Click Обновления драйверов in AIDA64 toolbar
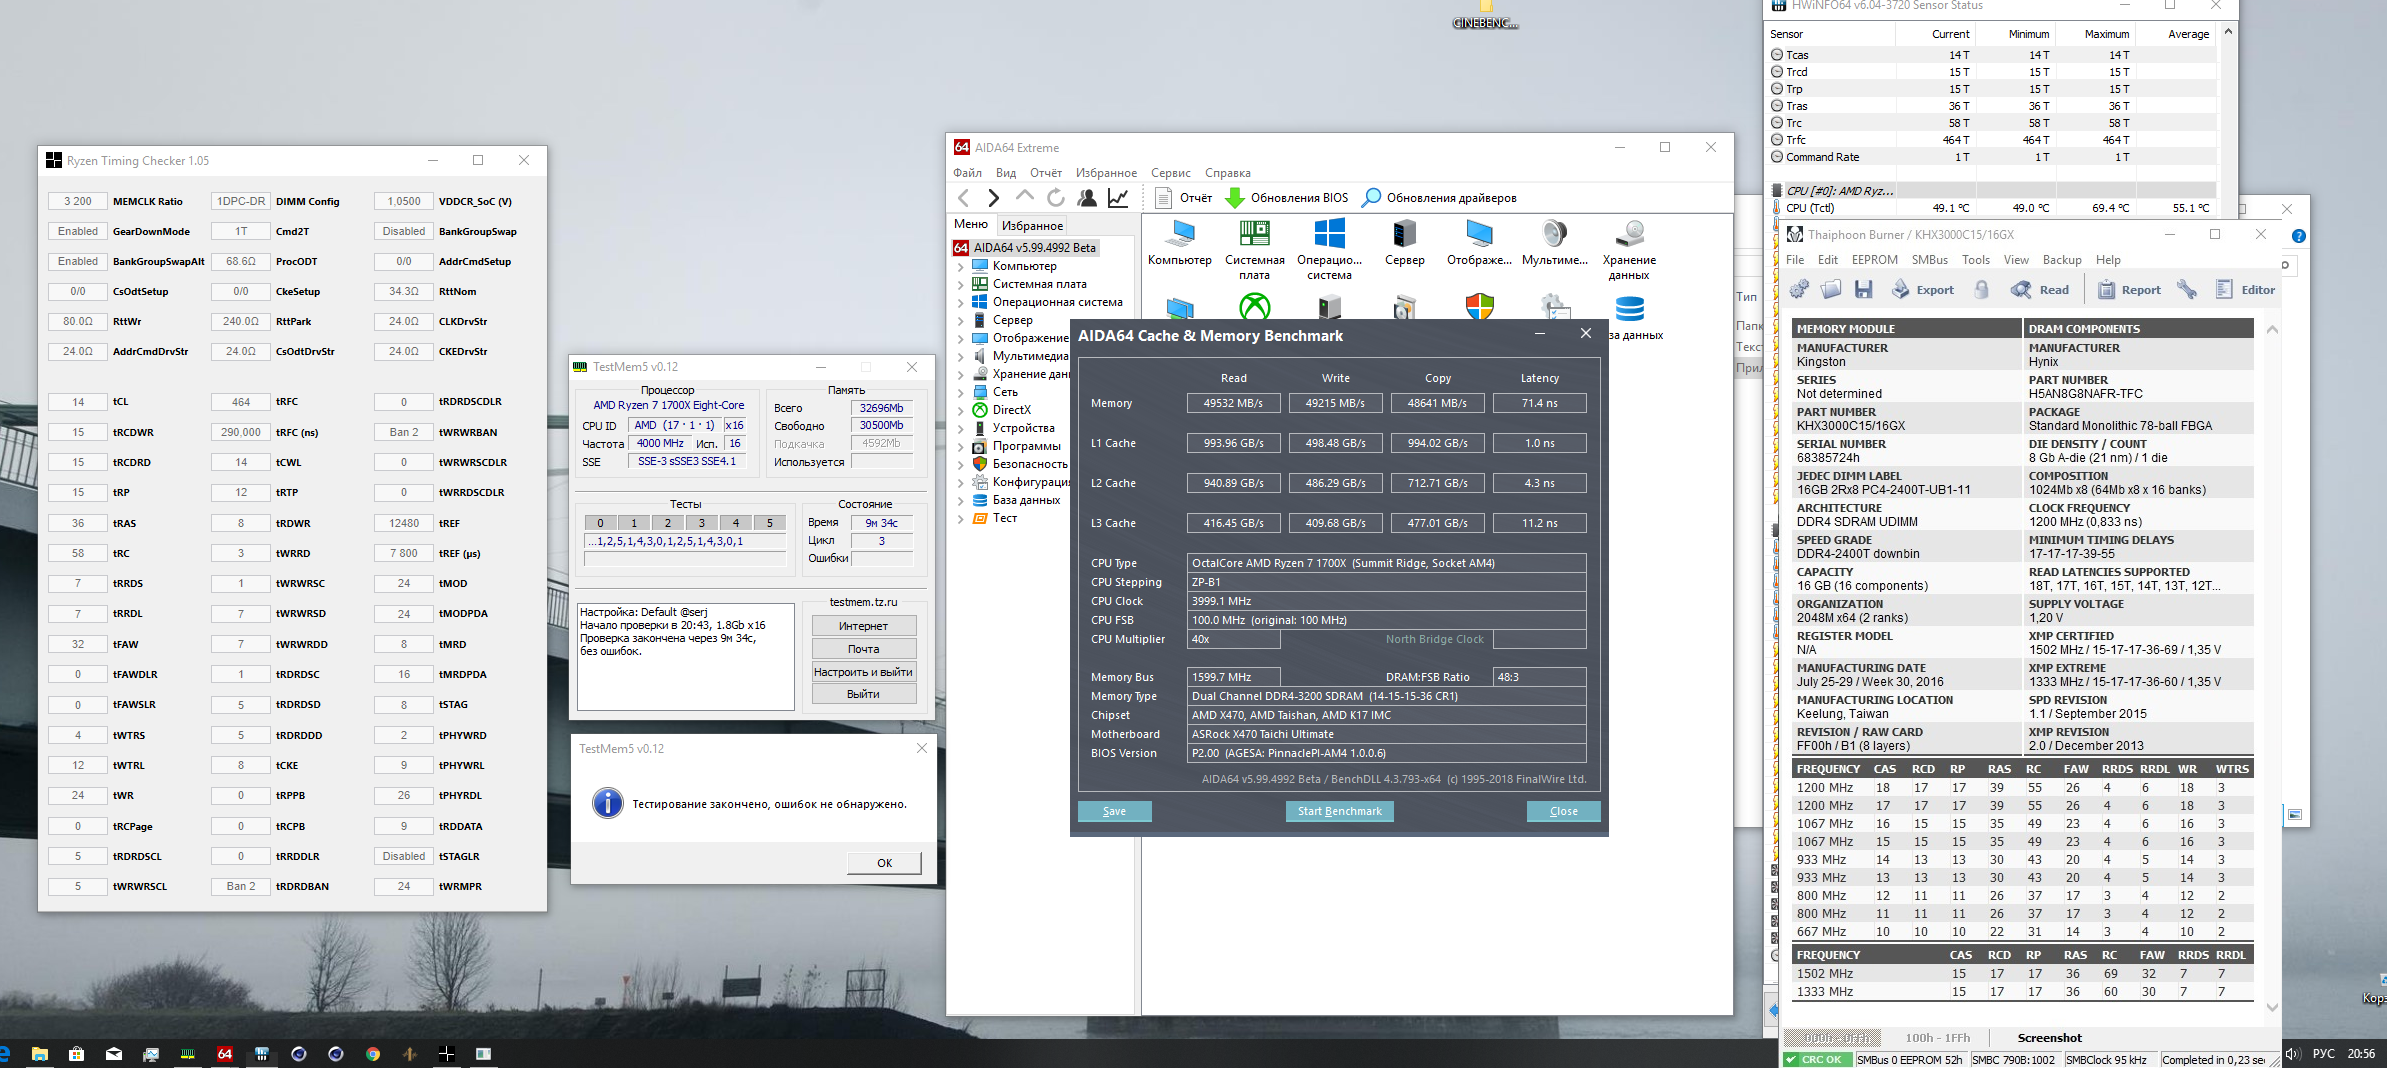Screen dimensions: 2387x1068 click(x=1440, y=198)
